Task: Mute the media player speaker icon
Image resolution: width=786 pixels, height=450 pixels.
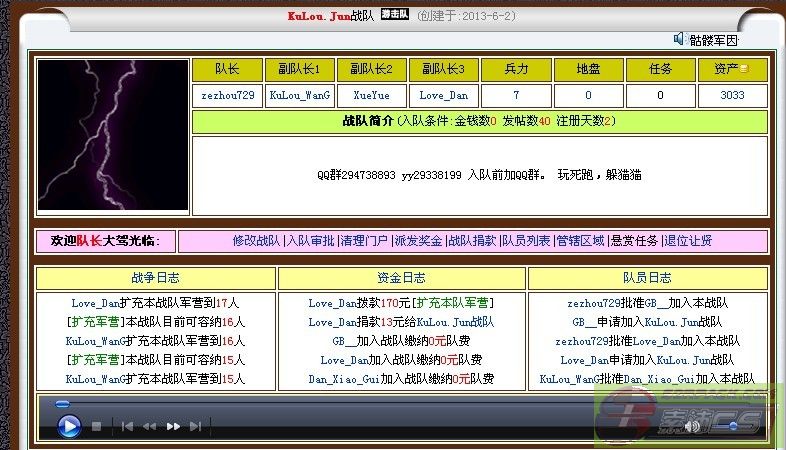Action: tap(692, 426)
